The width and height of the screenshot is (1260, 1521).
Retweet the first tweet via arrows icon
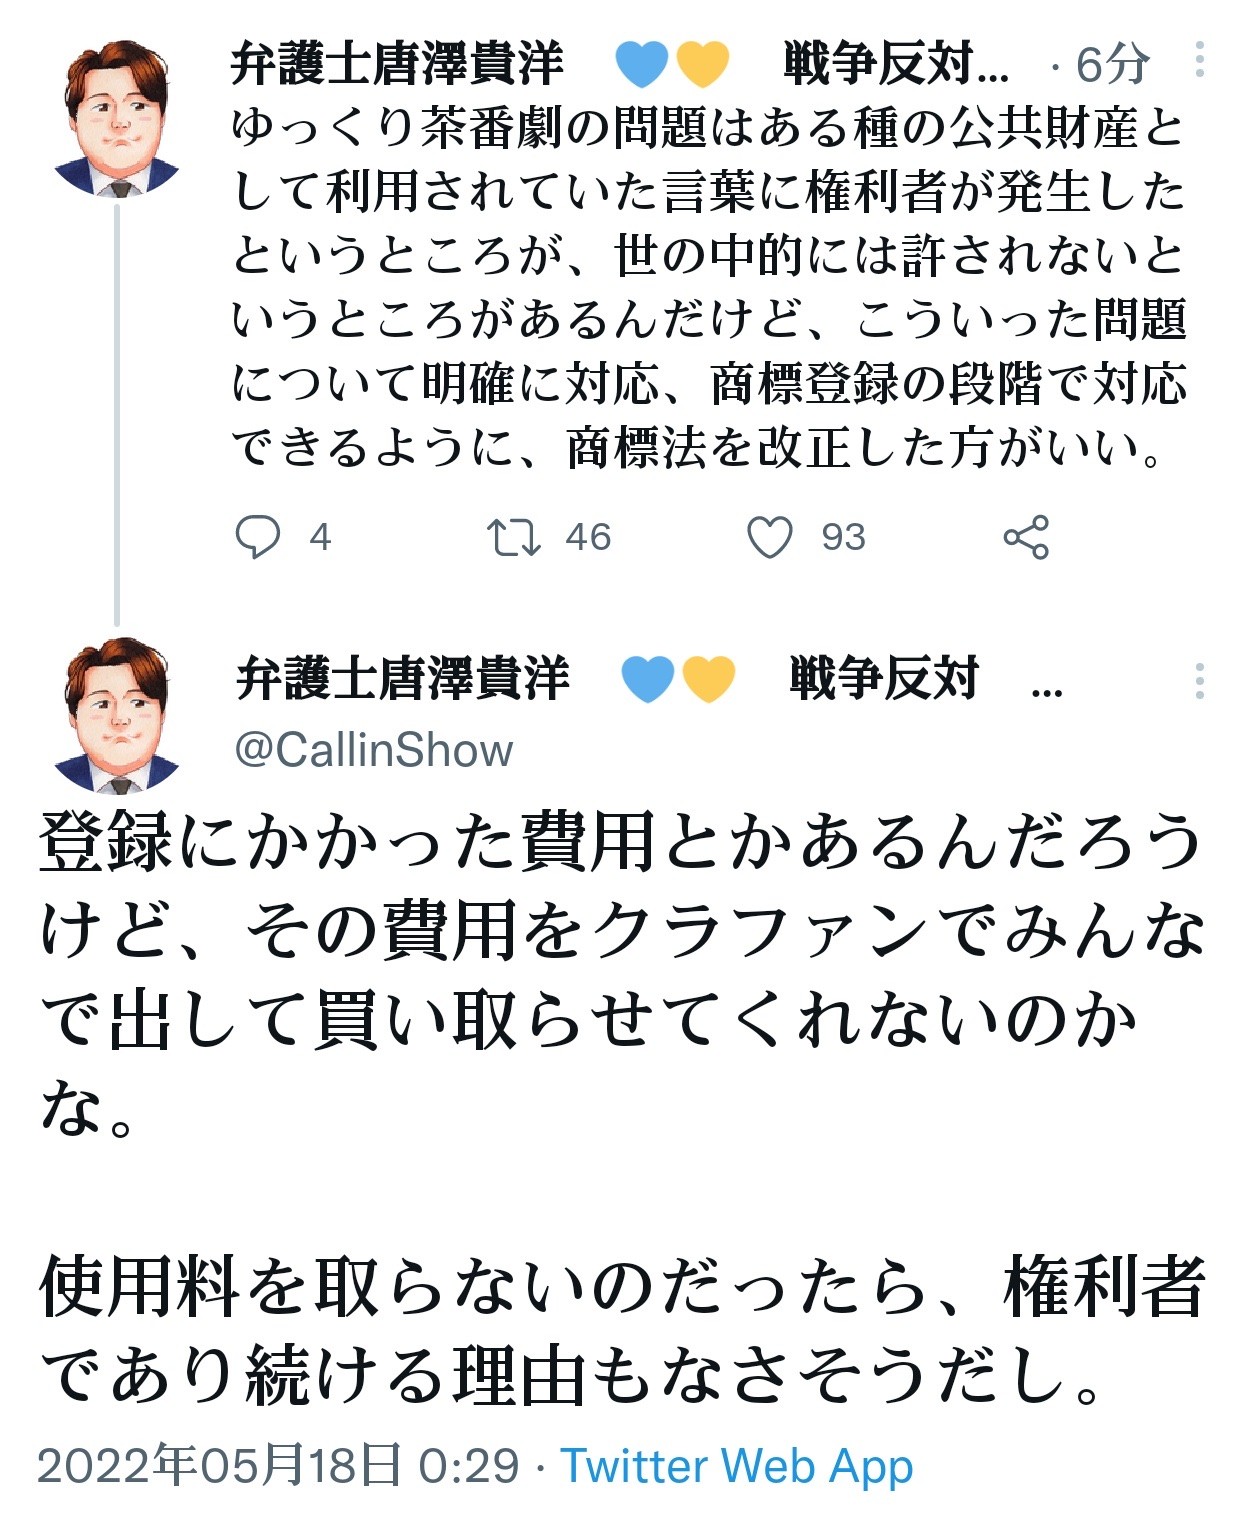coord(513,537)
